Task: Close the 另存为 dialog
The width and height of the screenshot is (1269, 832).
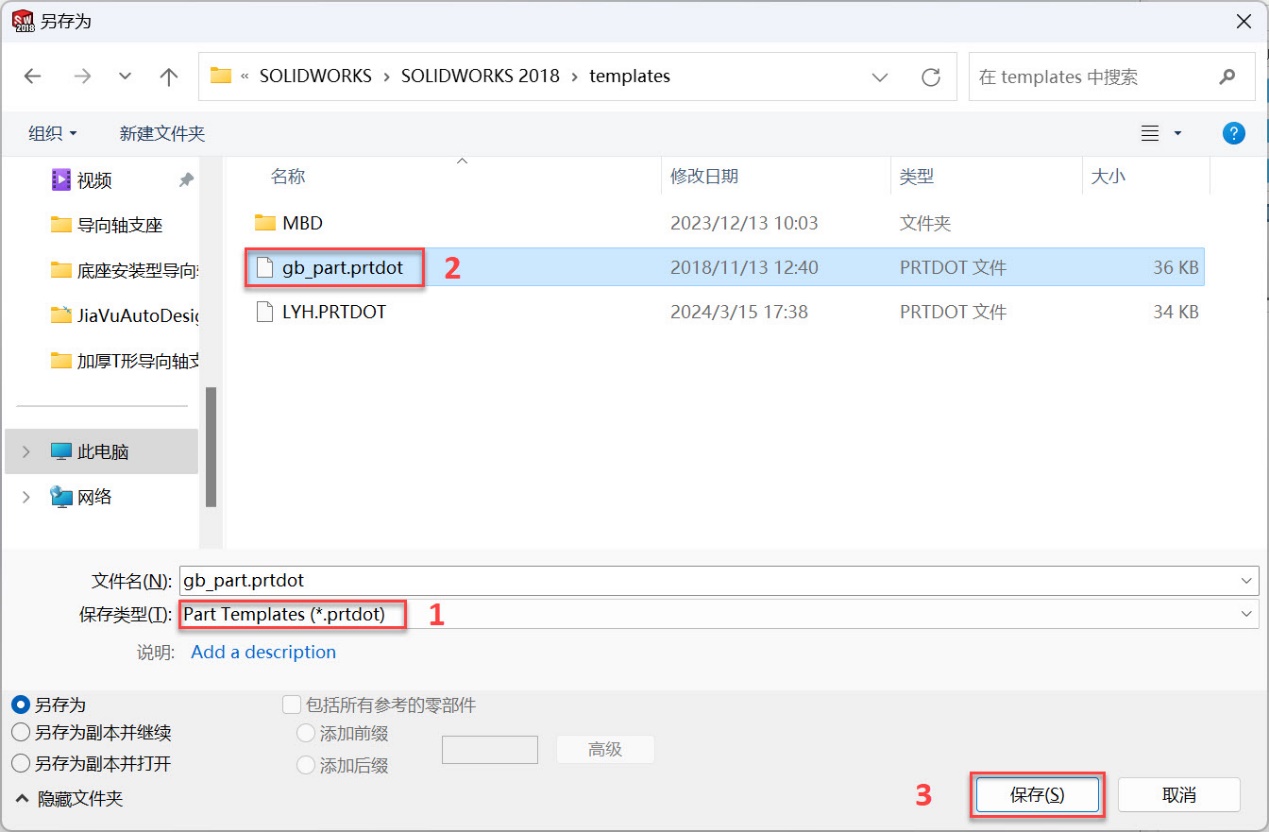Action: point(1243,21)
